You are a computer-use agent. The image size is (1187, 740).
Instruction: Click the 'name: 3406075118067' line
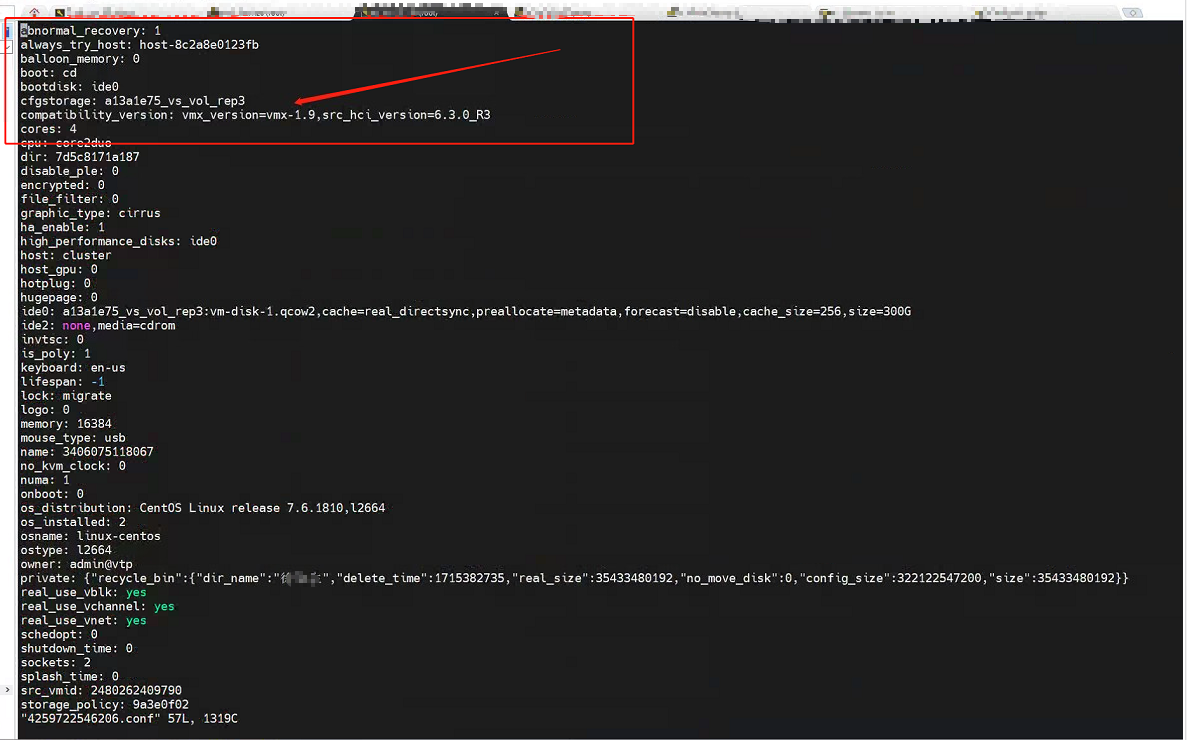point(87,452)
